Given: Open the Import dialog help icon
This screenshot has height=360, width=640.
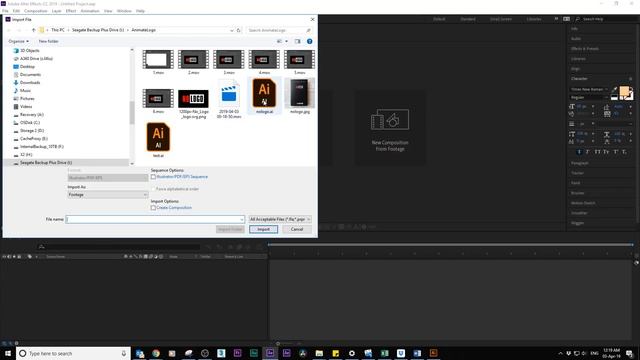Looking at the screenshot, I should click(309, 41).
